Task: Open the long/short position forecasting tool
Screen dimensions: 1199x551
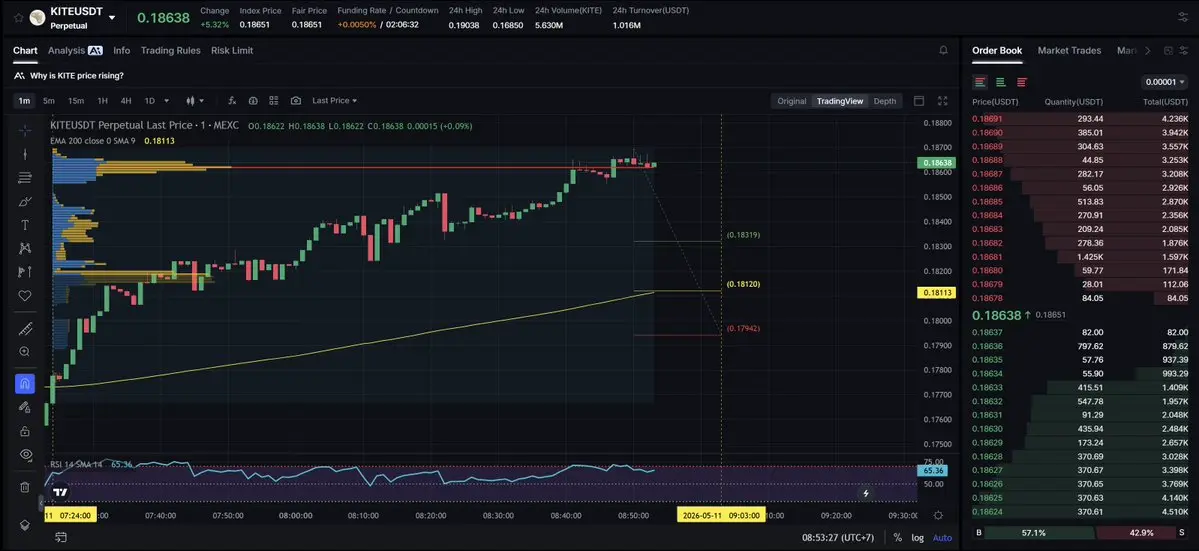Action: [x=24, y=271]
